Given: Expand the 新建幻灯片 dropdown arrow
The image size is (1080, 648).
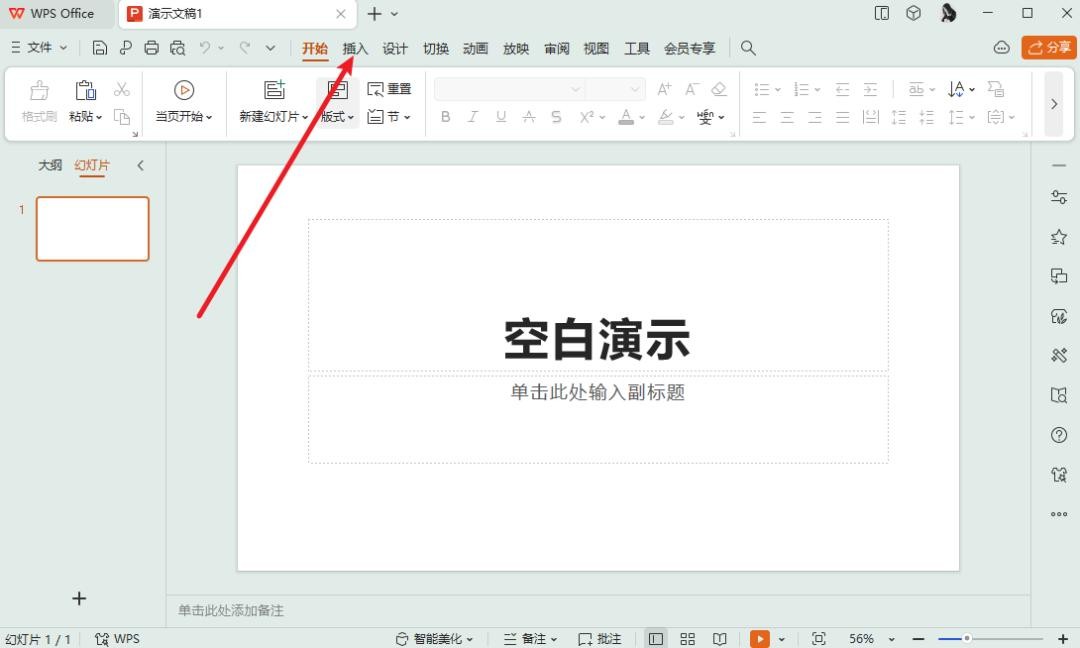Looking at the screenshot, I should (x=305, y=117).
